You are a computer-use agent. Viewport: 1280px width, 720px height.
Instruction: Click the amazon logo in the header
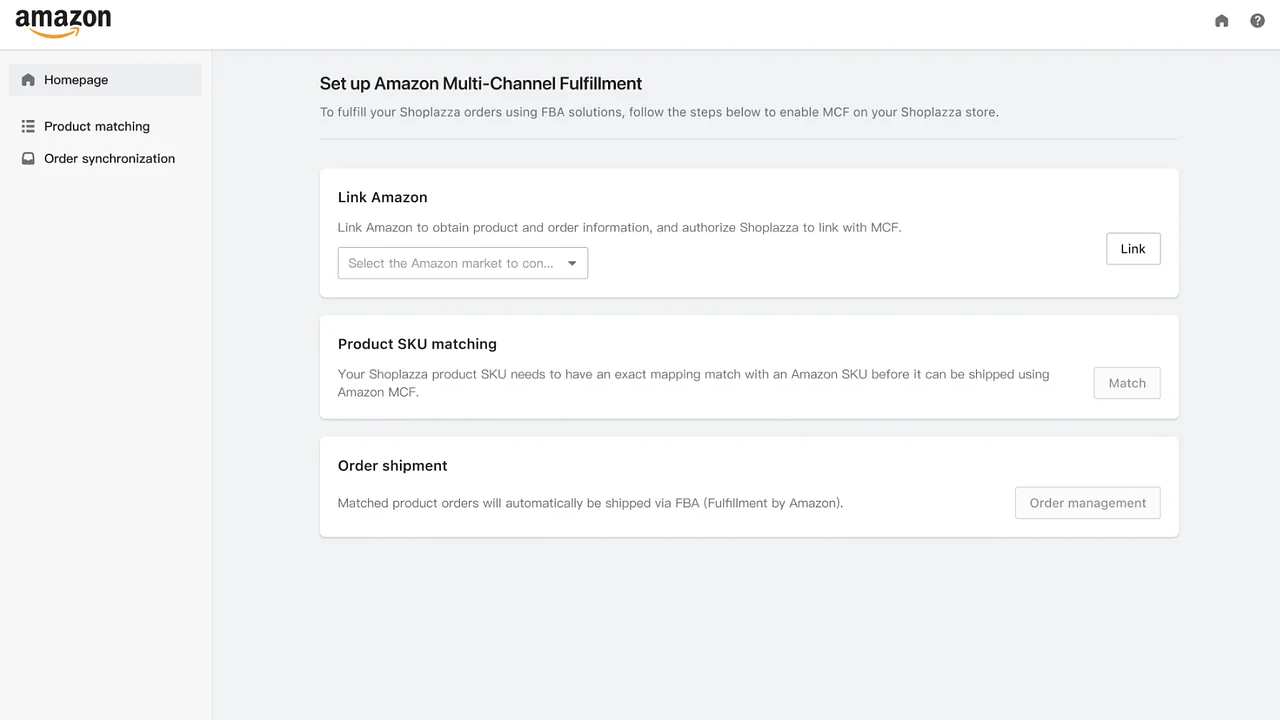tap(62, 20)
